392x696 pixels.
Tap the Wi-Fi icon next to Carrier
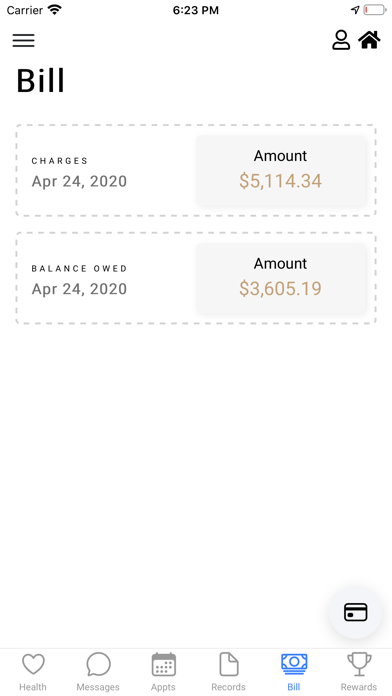55,10
